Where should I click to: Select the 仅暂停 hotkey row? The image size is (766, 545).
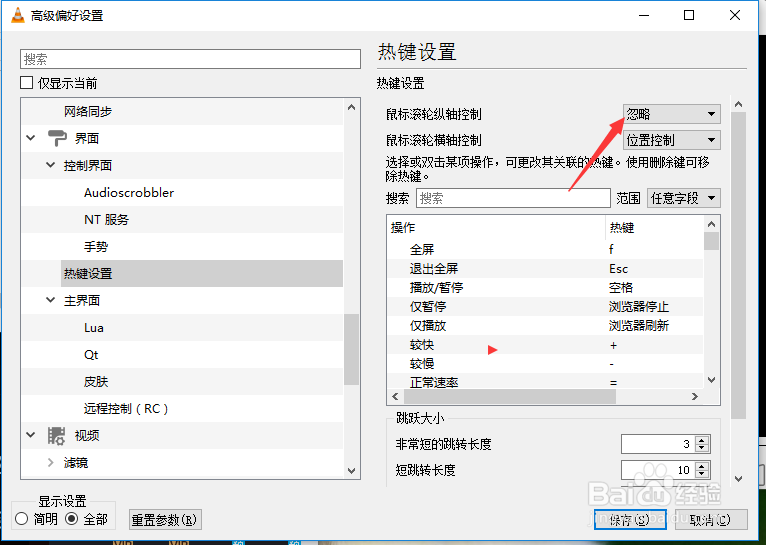click(545, 307)
